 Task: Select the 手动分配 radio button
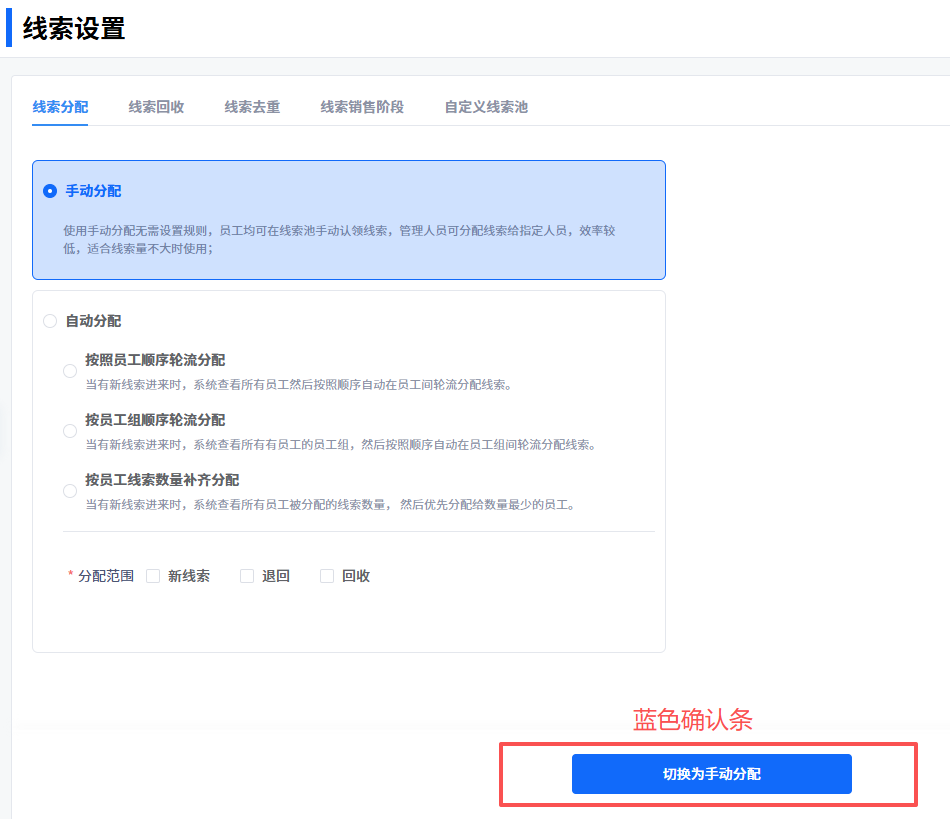50,191
